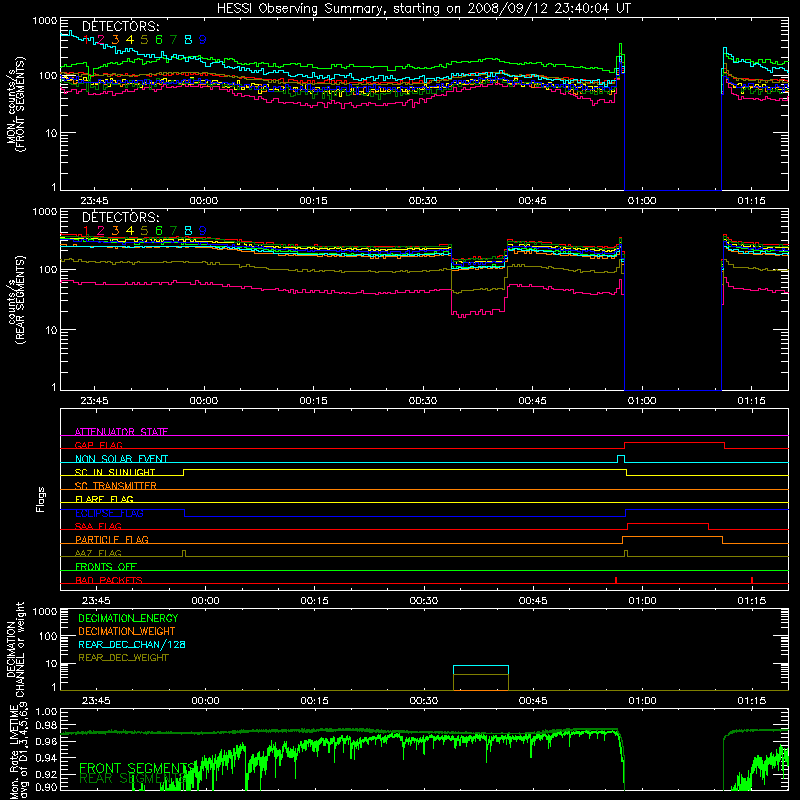Pick detector 4 label in rear segments legend
800x800 pixels.
pos(130,231)
